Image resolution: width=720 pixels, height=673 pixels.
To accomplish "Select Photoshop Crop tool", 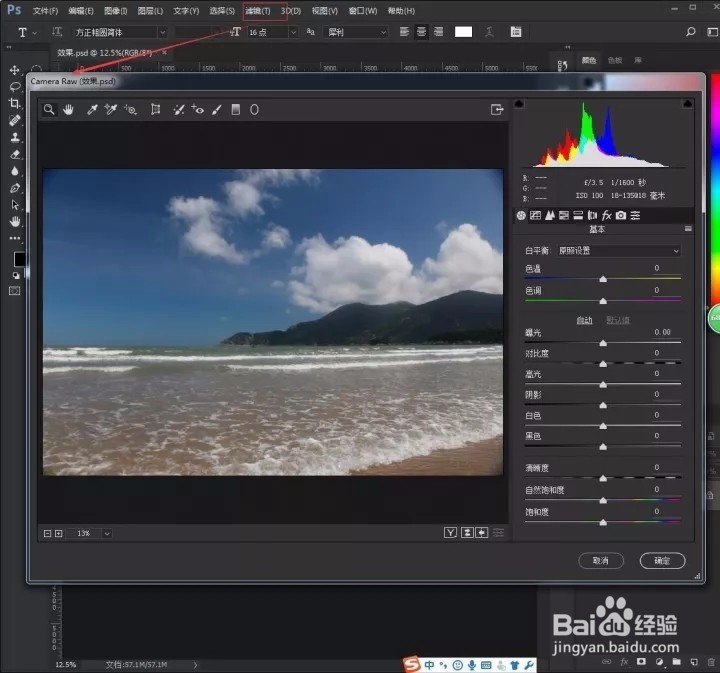I will (x=15, y=103).
